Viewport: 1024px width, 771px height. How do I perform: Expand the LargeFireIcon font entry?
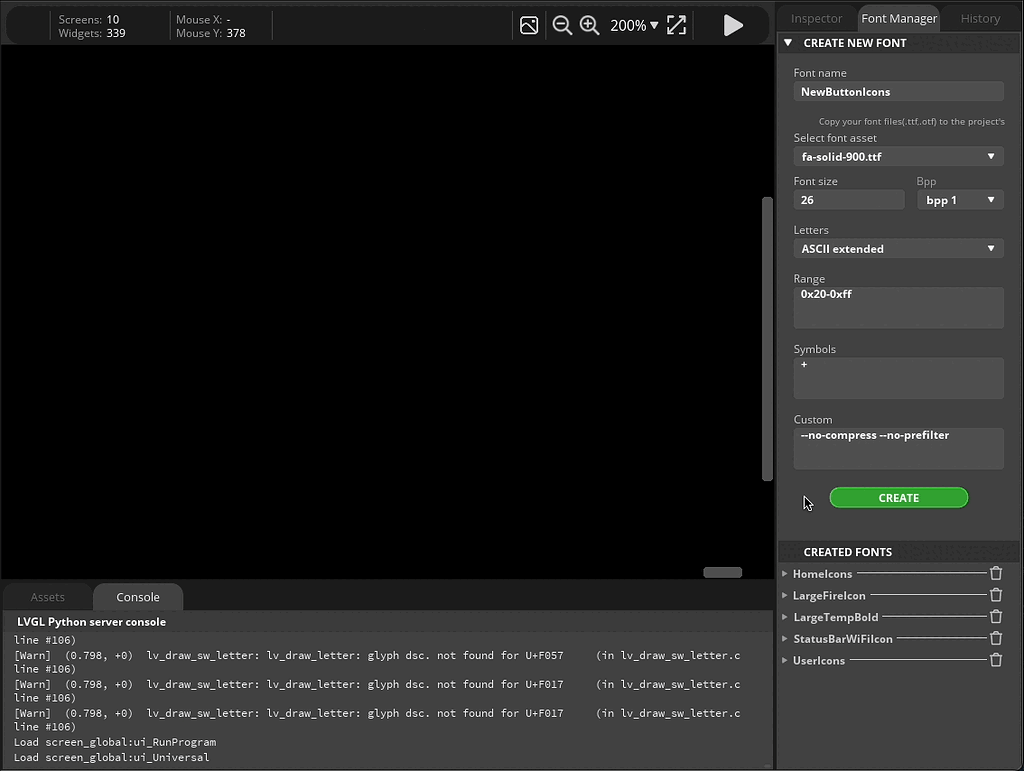click(783, 595)
